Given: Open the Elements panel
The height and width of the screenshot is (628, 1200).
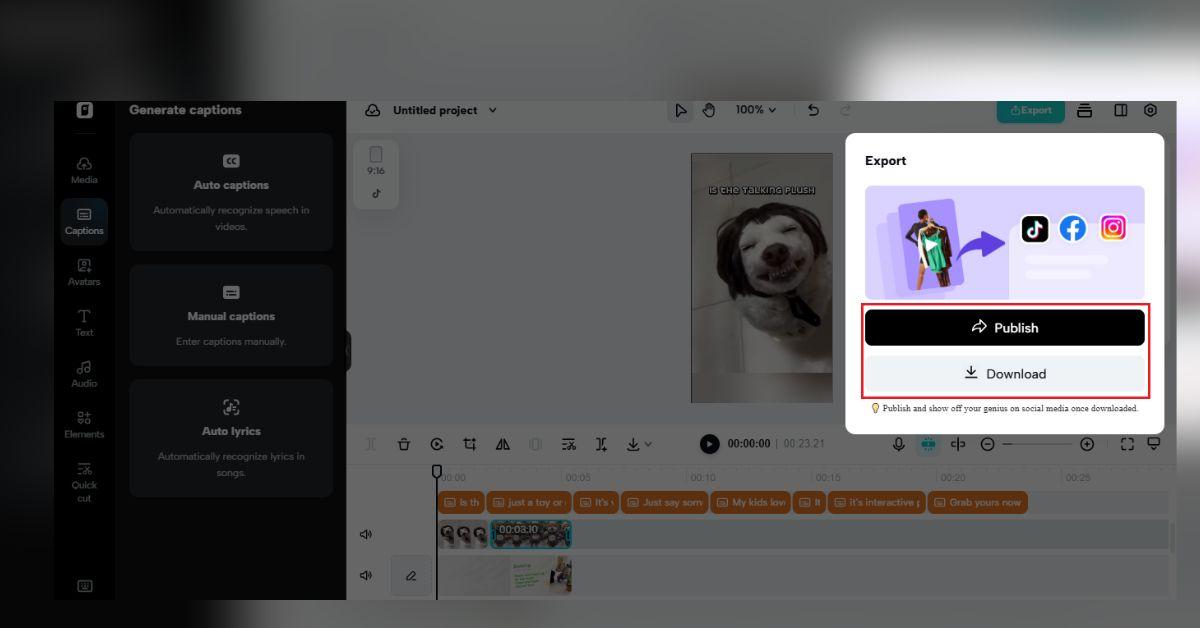Looking at the screenshot, I should pyautogui.click(x=84, y=424).
